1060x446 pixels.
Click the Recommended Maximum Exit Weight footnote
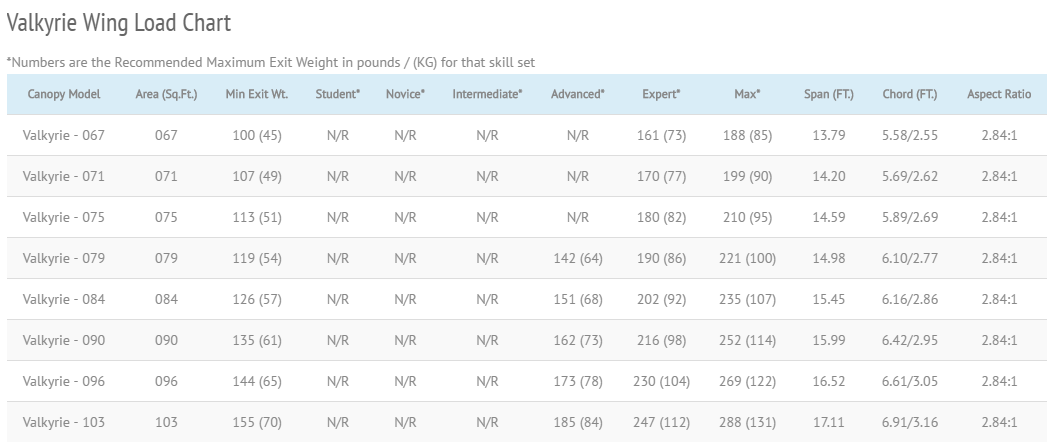pyautogui.click(x=270, y=62)
